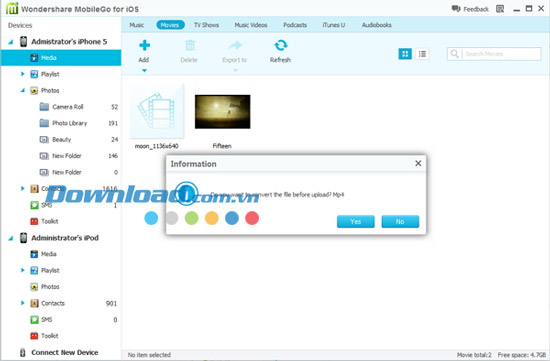Click the Movie total:2 status text
The width and height of the screenshot is (550, 361).
(x=474, y=355)
